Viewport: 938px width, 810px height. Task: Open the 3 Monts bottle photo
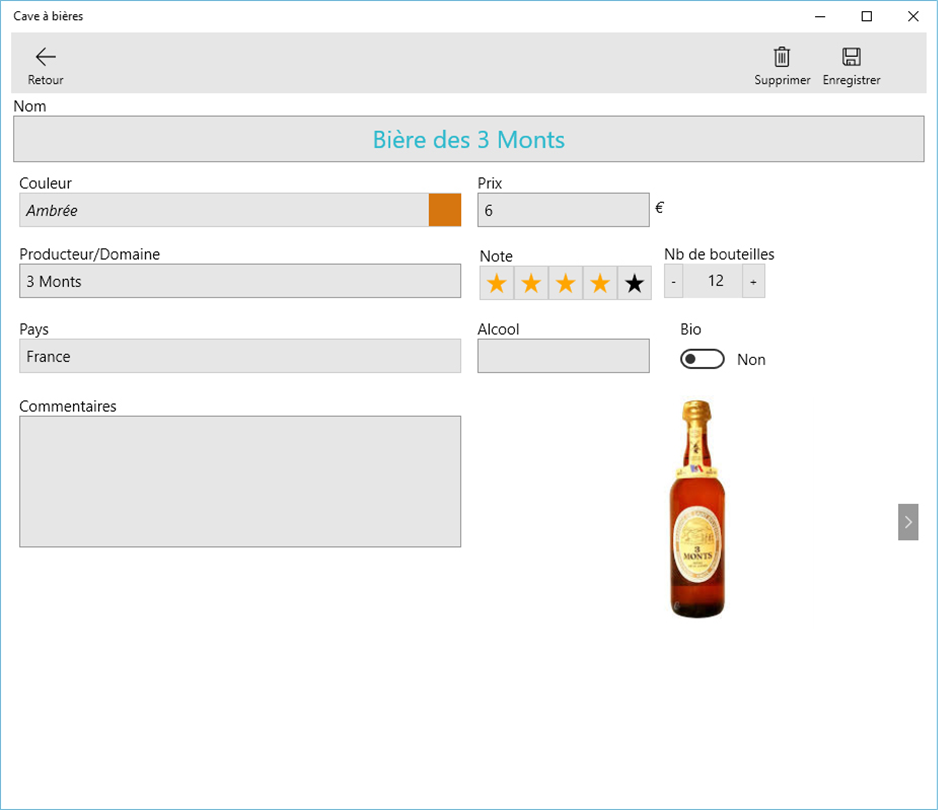697,509
